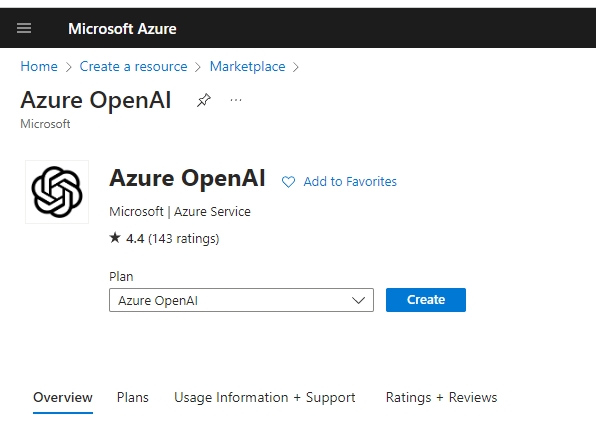Open the hamburger portal menu
Screen dimensions: 596x432
pos(24,28)
